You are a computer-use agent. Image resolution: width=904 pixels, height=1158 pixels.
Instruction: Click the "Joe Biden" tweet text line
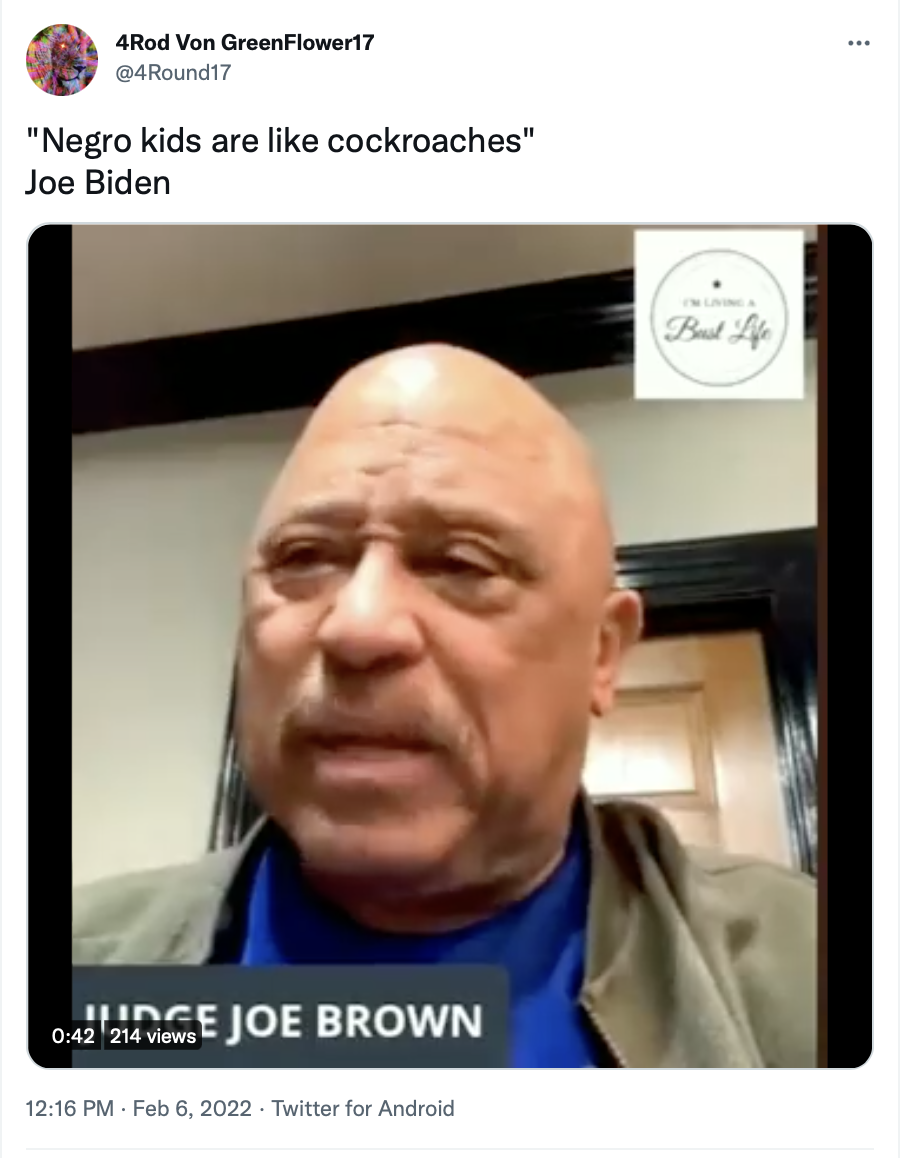(x=97, y=183)
